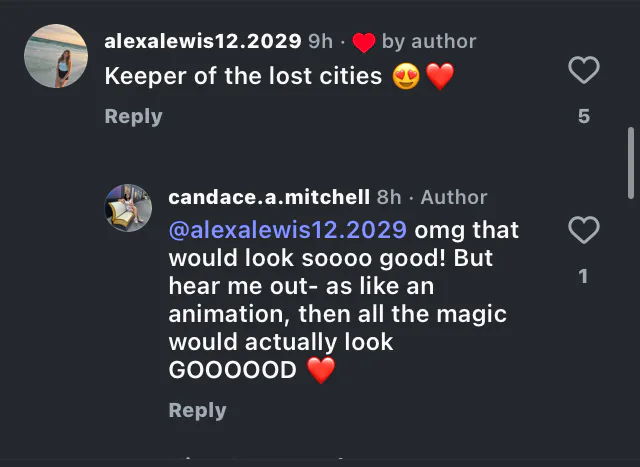View likes count 1 on author reply
The image size is (640, 467).
583,276
